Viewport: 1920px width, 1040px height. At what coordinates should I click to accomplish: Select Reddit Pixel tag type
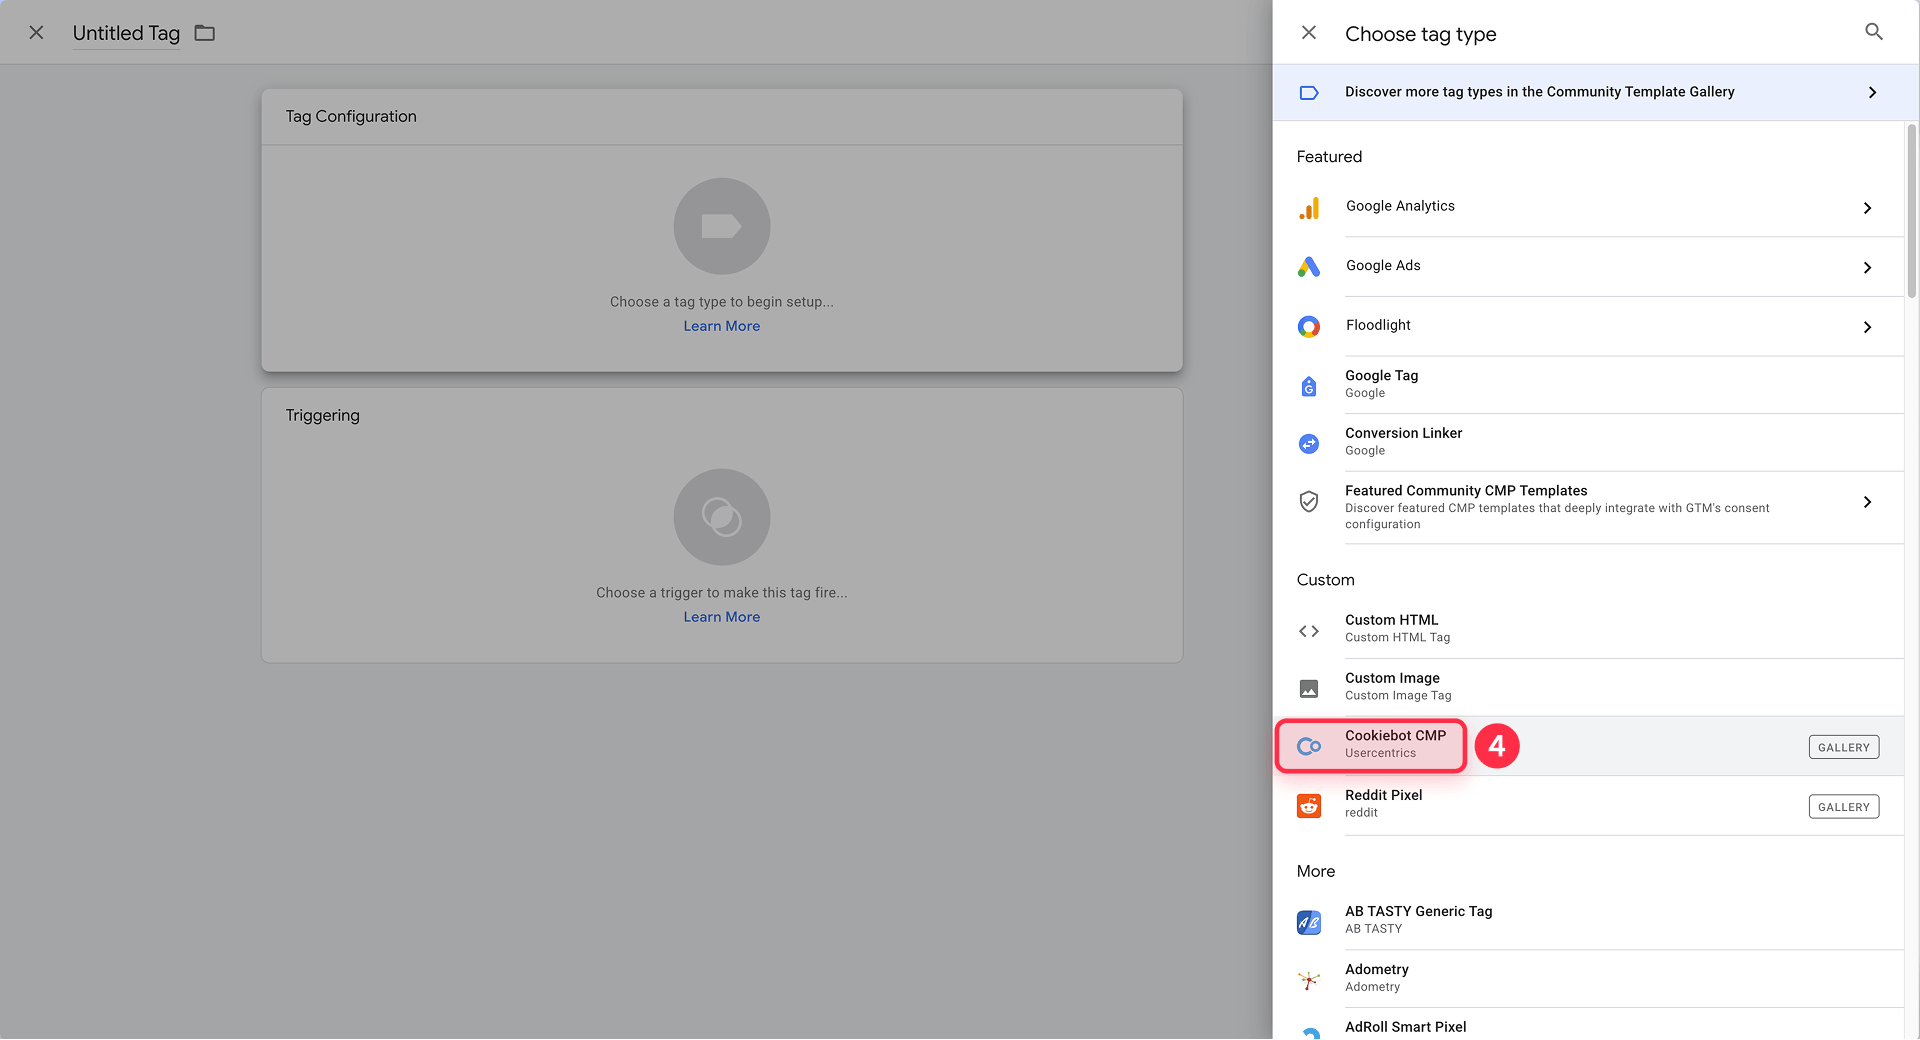(1588, 805)
